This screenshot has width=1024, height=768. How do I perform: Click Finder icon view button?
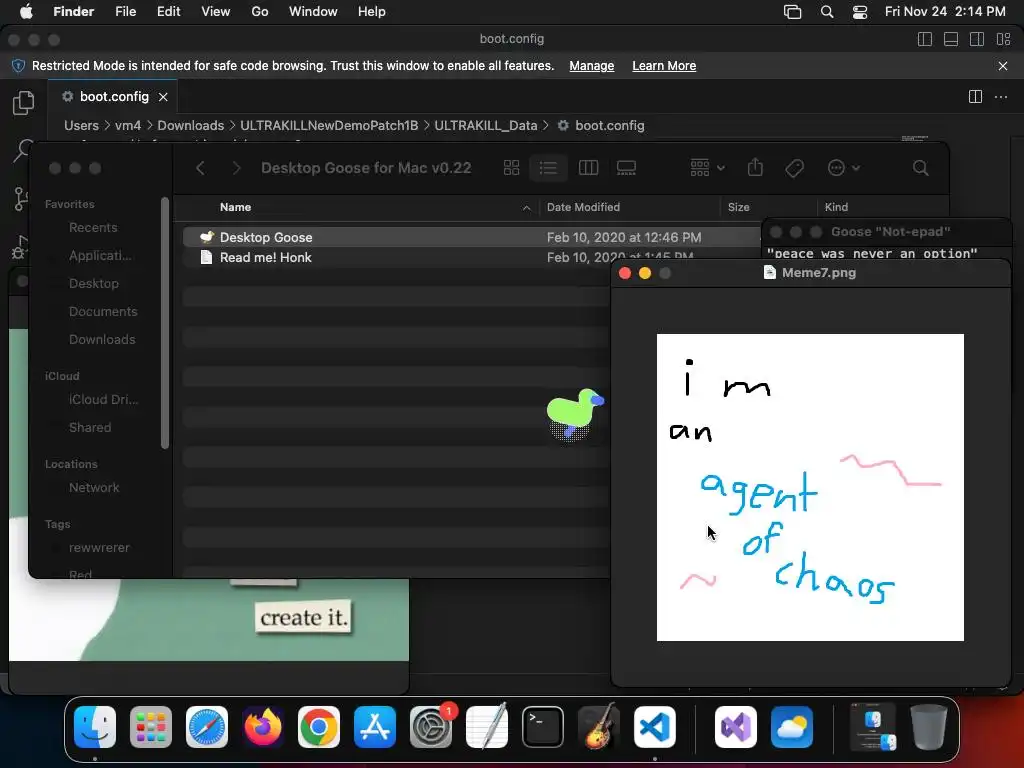click(x=511, y=168)
